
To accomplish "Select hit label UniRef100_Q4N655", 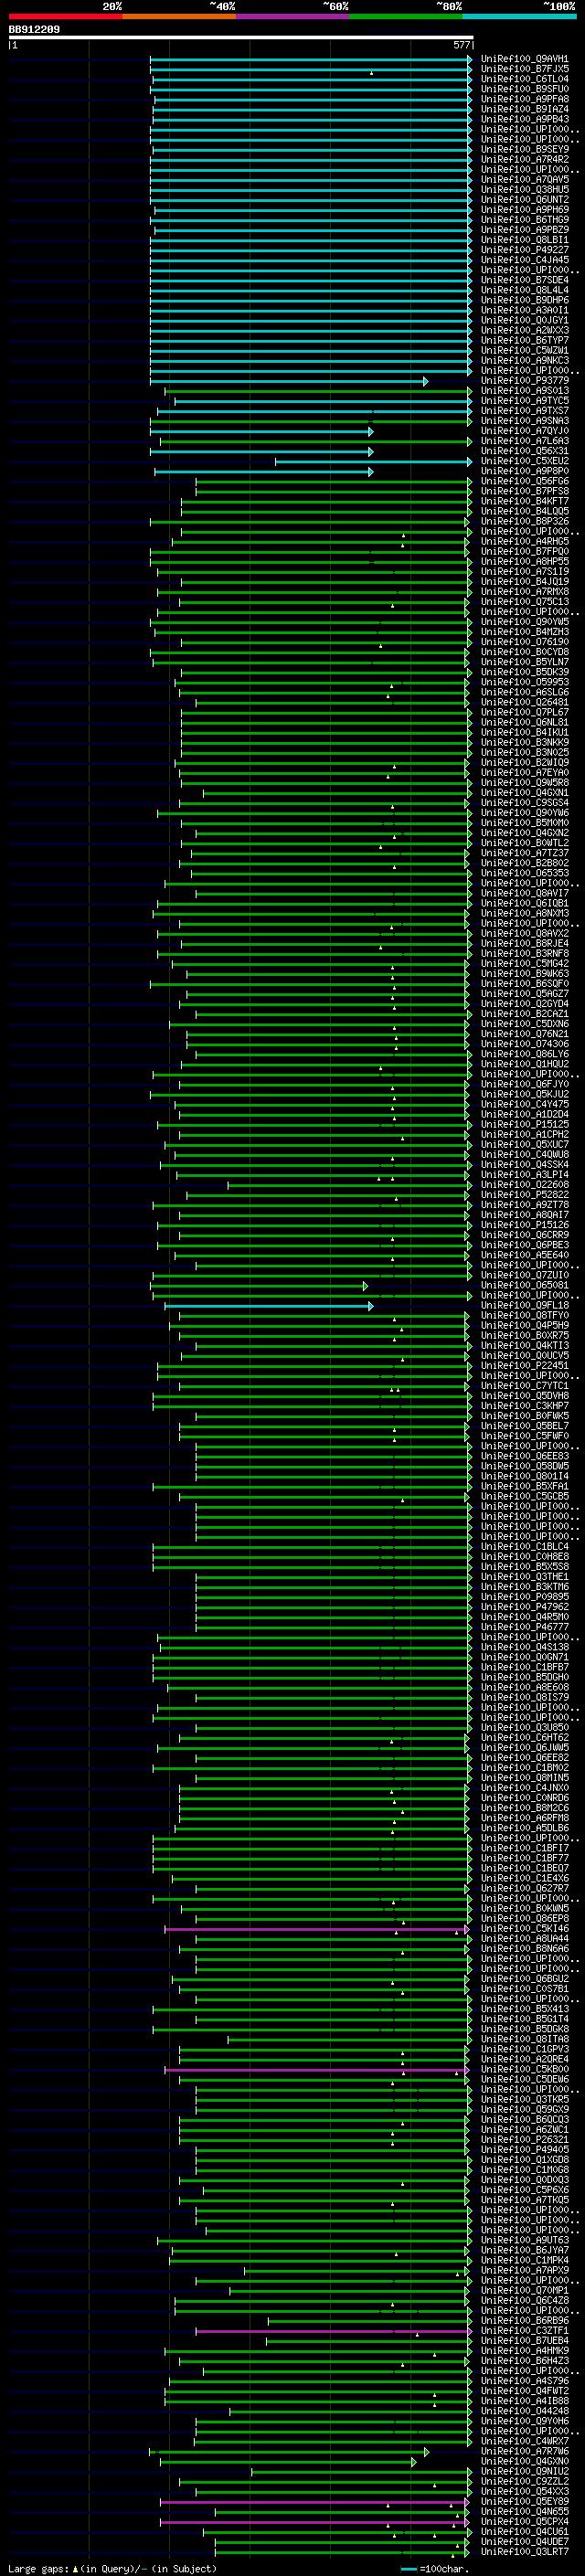I will [525, 2512].
